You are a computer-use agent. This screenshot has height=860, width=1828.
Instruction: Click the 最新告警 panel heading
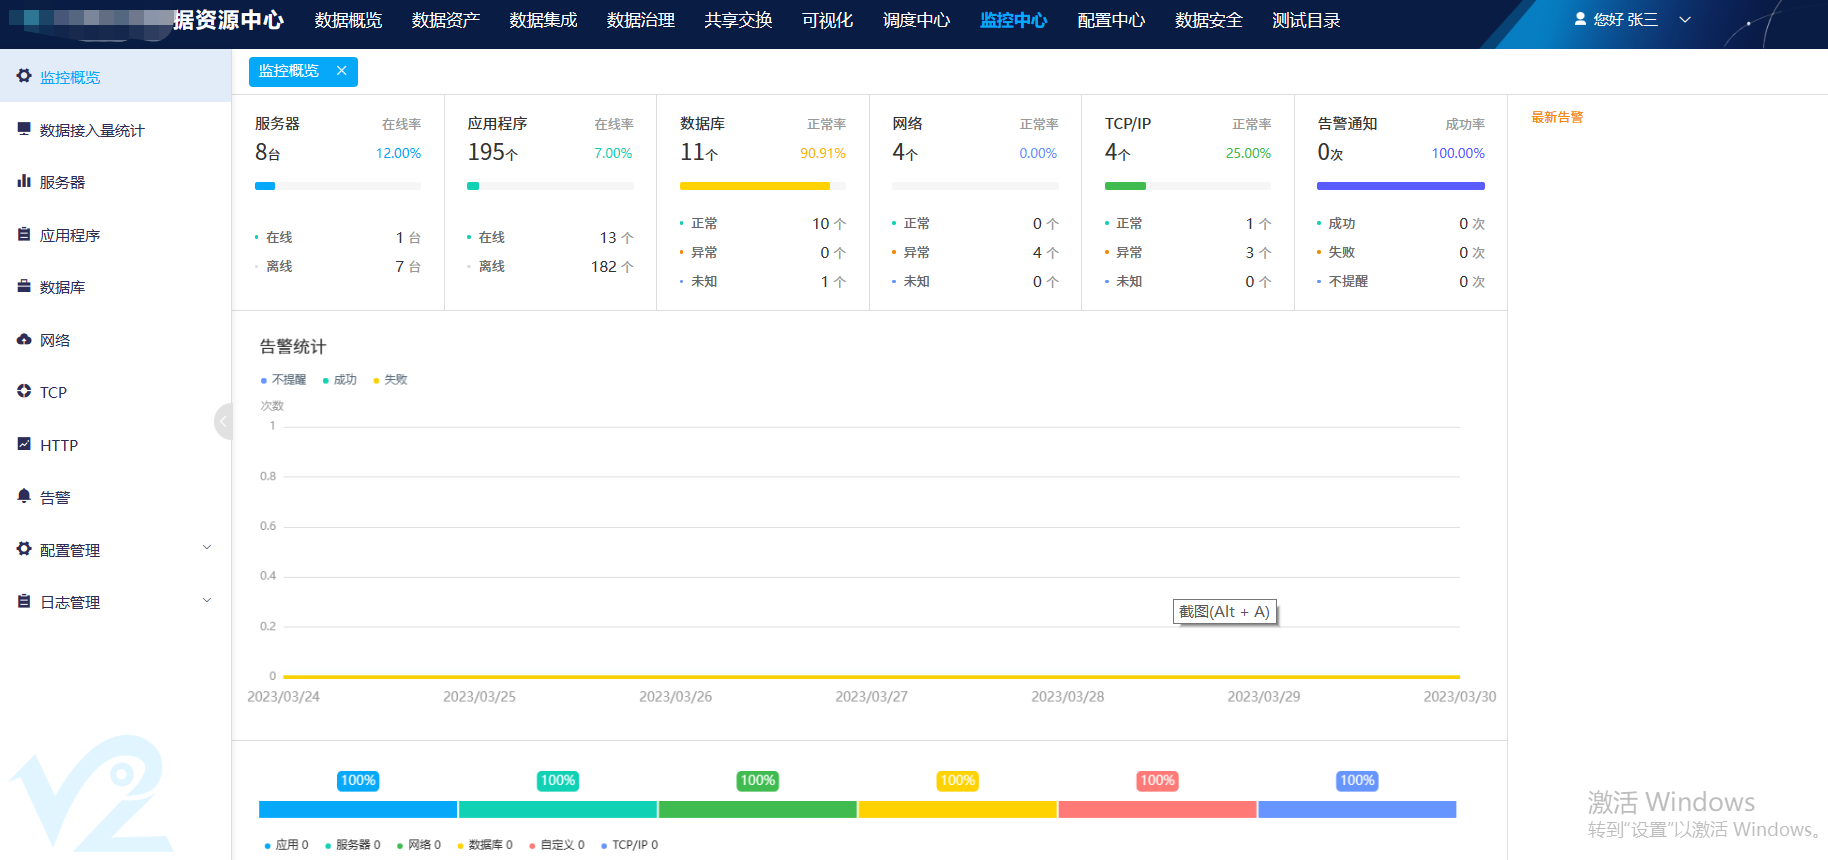tap(1557, 118)
